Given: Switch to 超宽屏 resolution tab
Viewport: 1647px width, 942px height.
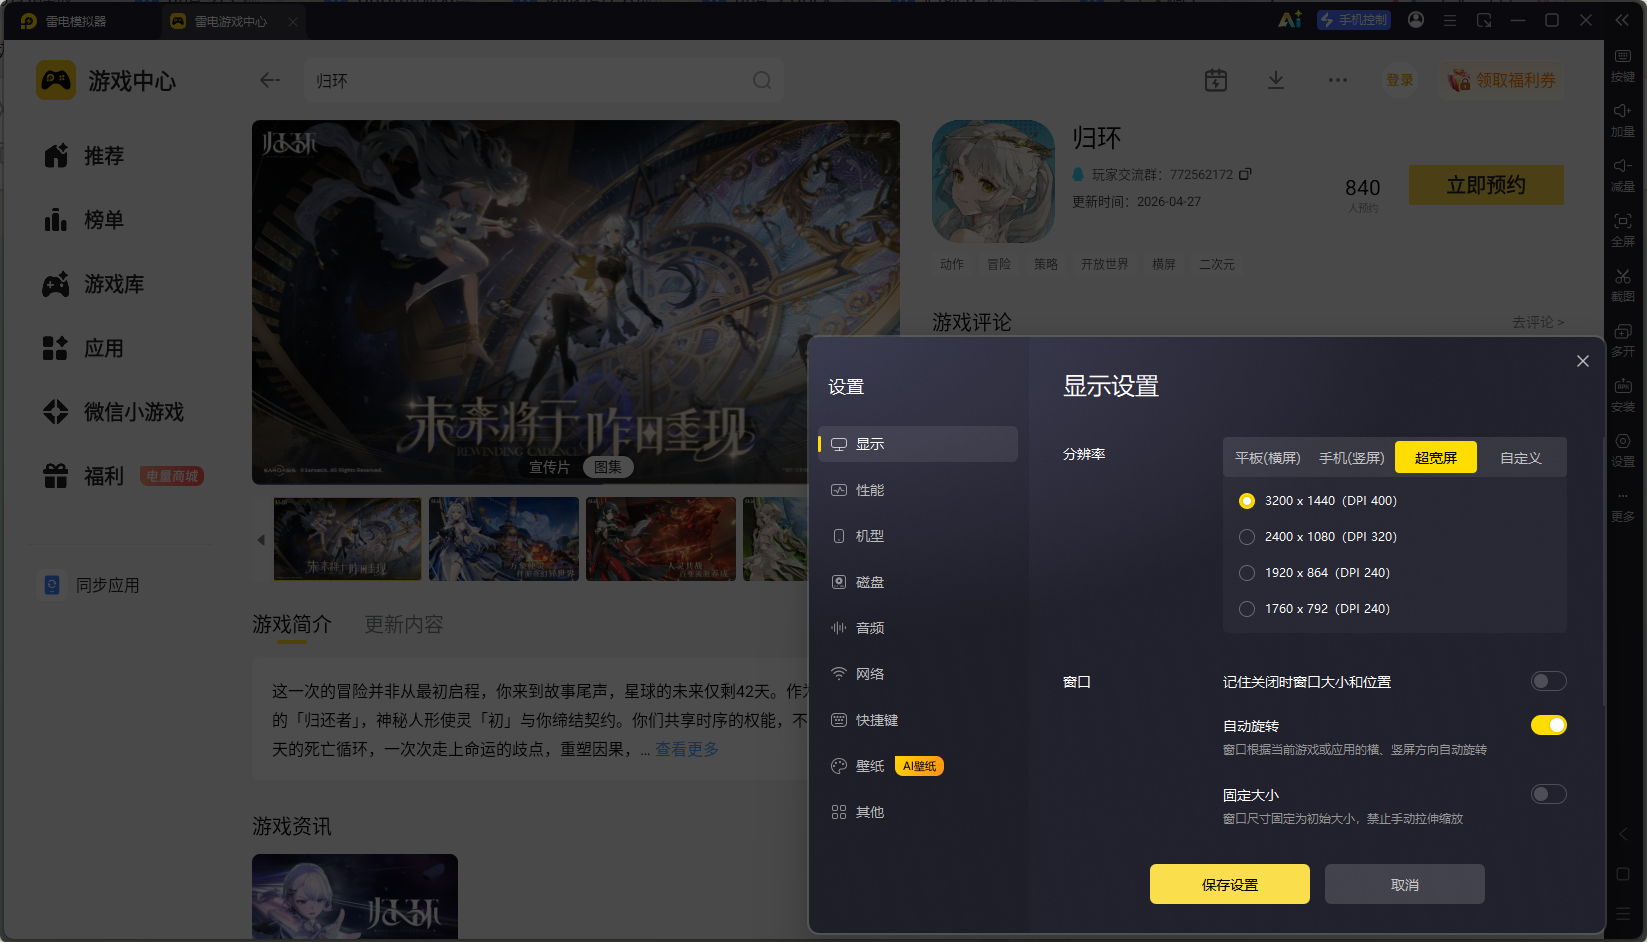Looking at the screenshot, I should click(x=1436, y=457).
